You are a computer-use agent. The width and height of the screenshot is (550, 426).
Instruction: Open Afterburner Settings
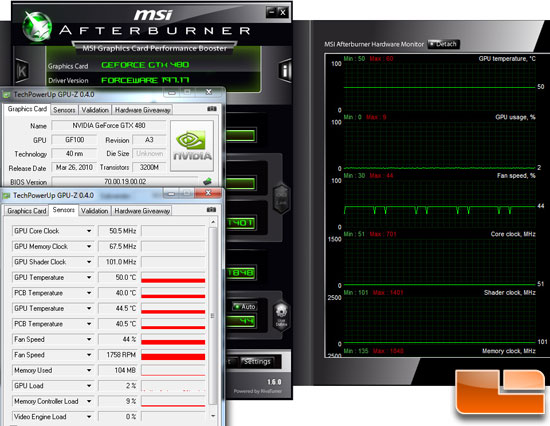(x=257, y=361)
